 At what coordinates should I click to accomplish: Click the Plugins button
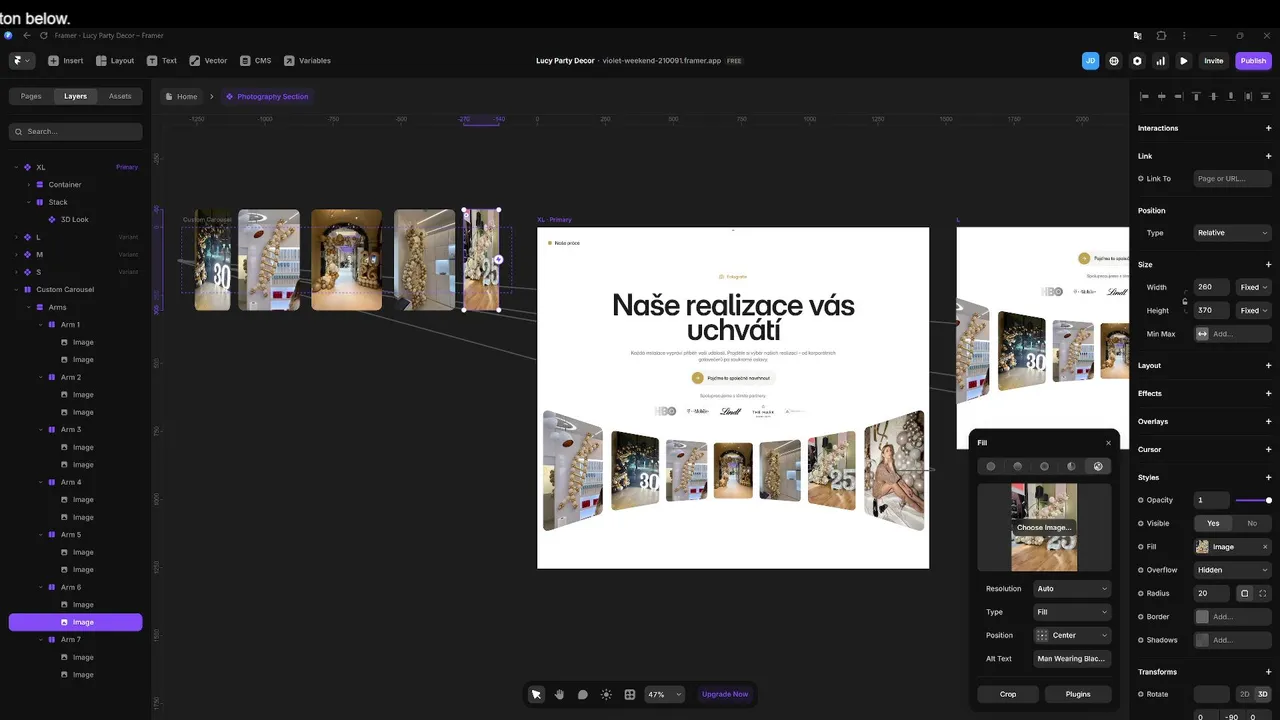pos(1078,694)
